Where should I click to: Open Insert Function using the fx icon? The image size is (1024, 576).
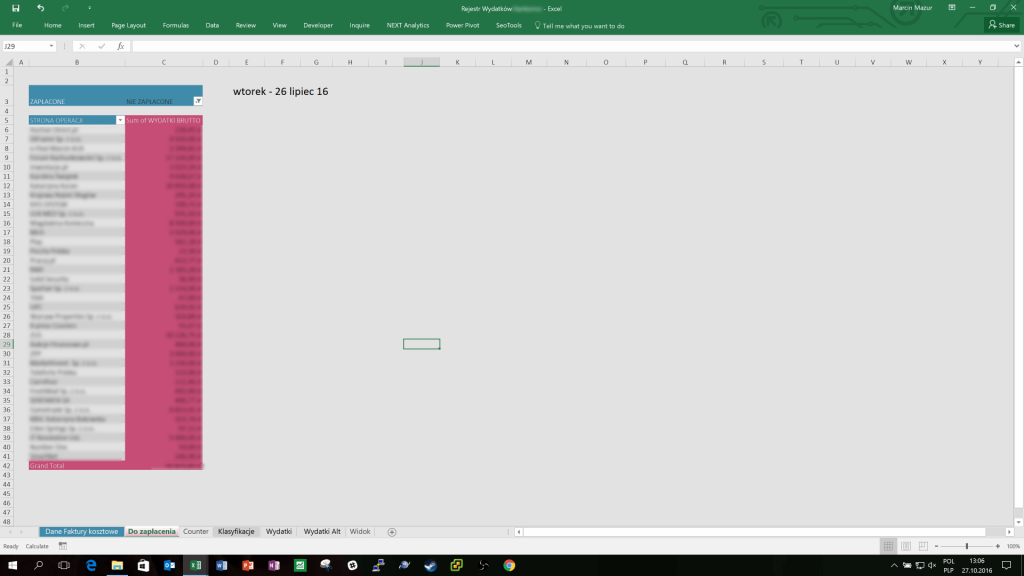[x=120, y=46]
